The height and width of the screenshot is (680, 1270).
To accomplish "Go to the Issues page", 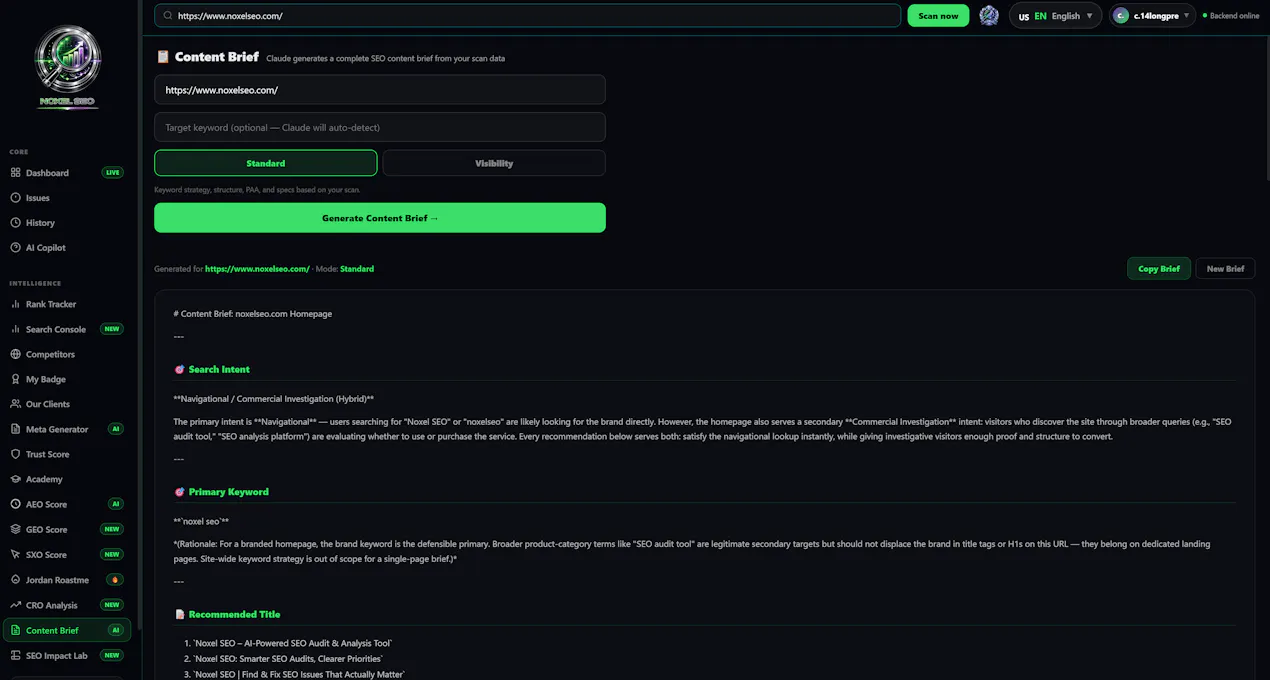I will (x=66, y=198).
